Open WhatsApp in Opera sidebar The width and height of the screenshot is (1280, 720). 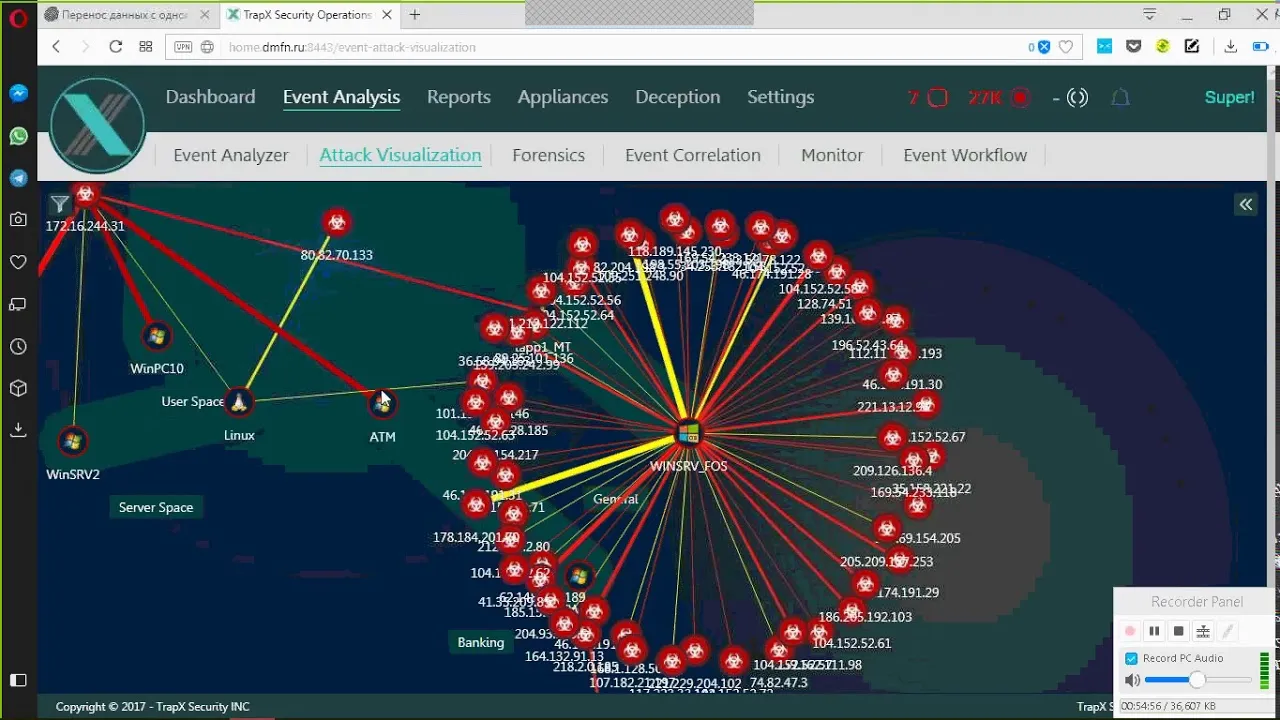click(18, 136)
